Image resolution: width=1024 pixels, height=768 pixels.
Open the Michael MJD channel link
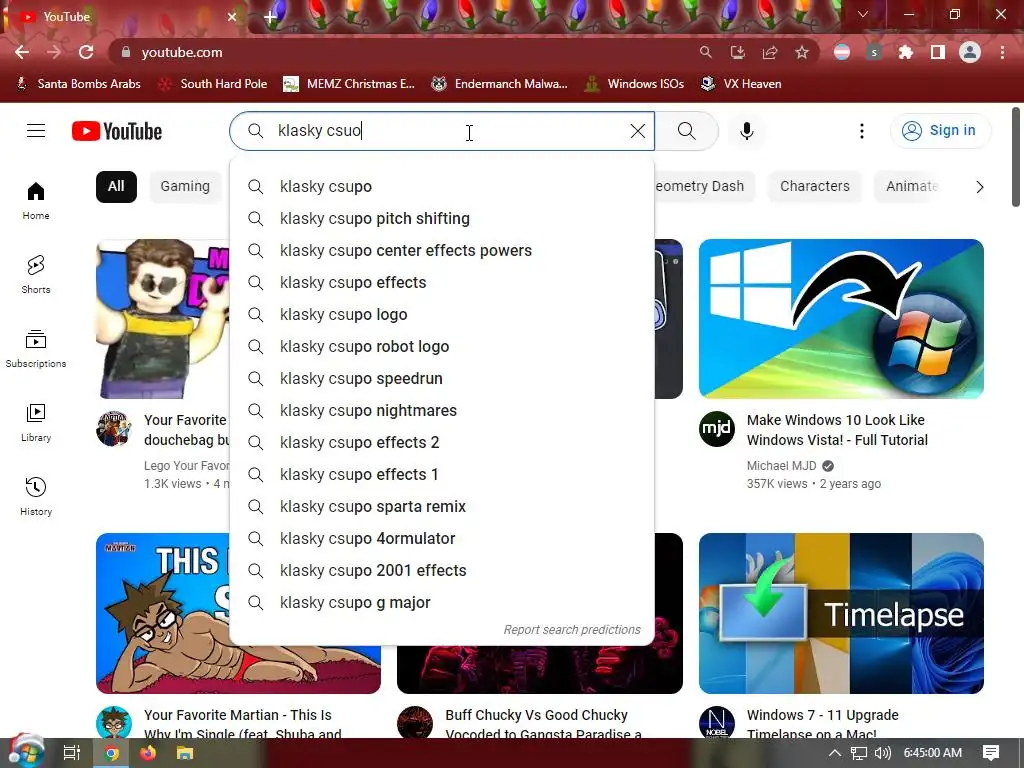point(781,466)
